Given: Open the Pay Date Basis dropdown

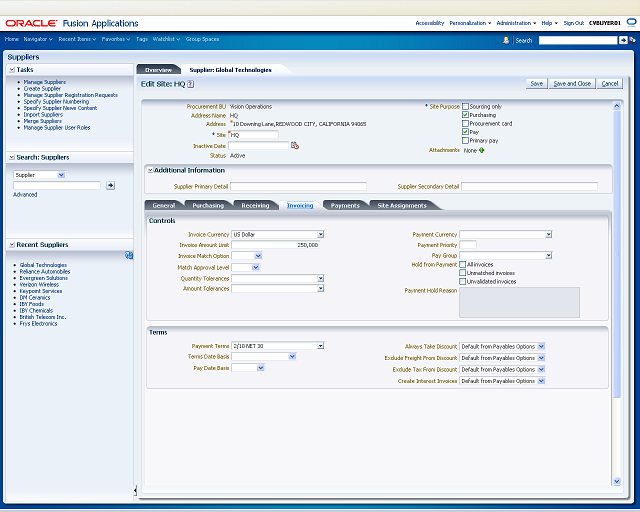Looking at the screenshot, I should (x=260, y=368).
